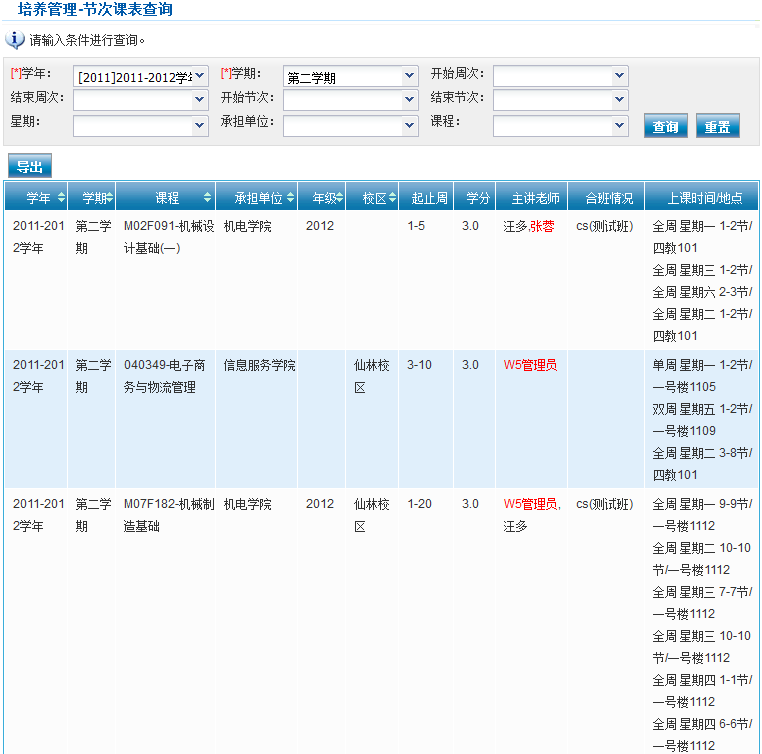The width and height of the screenshot is (762, 754).
Task: Expand the 结束周次 dropdown list
Action: [140, 100]
